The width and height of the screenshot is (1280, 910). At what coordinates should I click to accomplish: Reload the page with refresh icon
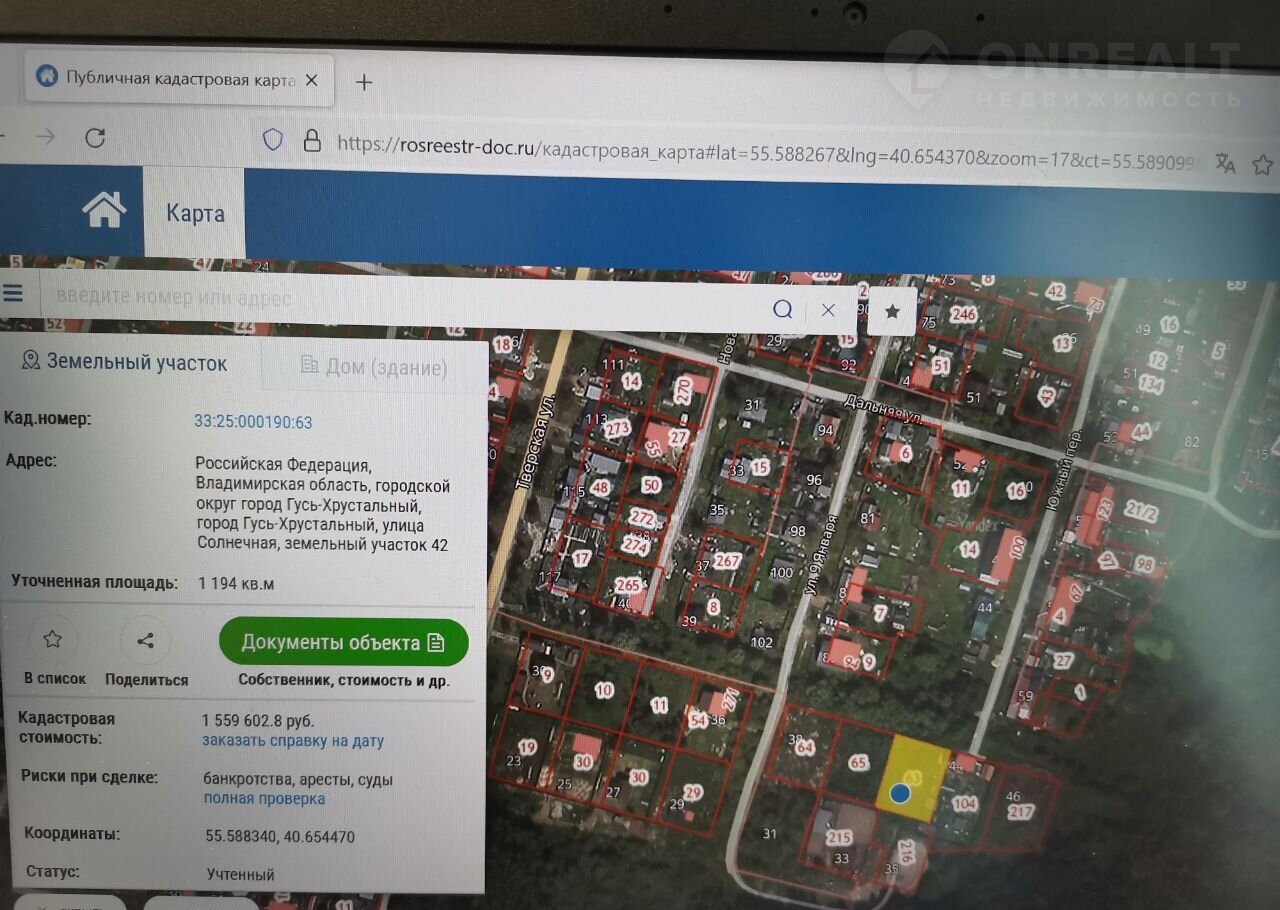click(95, 137)
